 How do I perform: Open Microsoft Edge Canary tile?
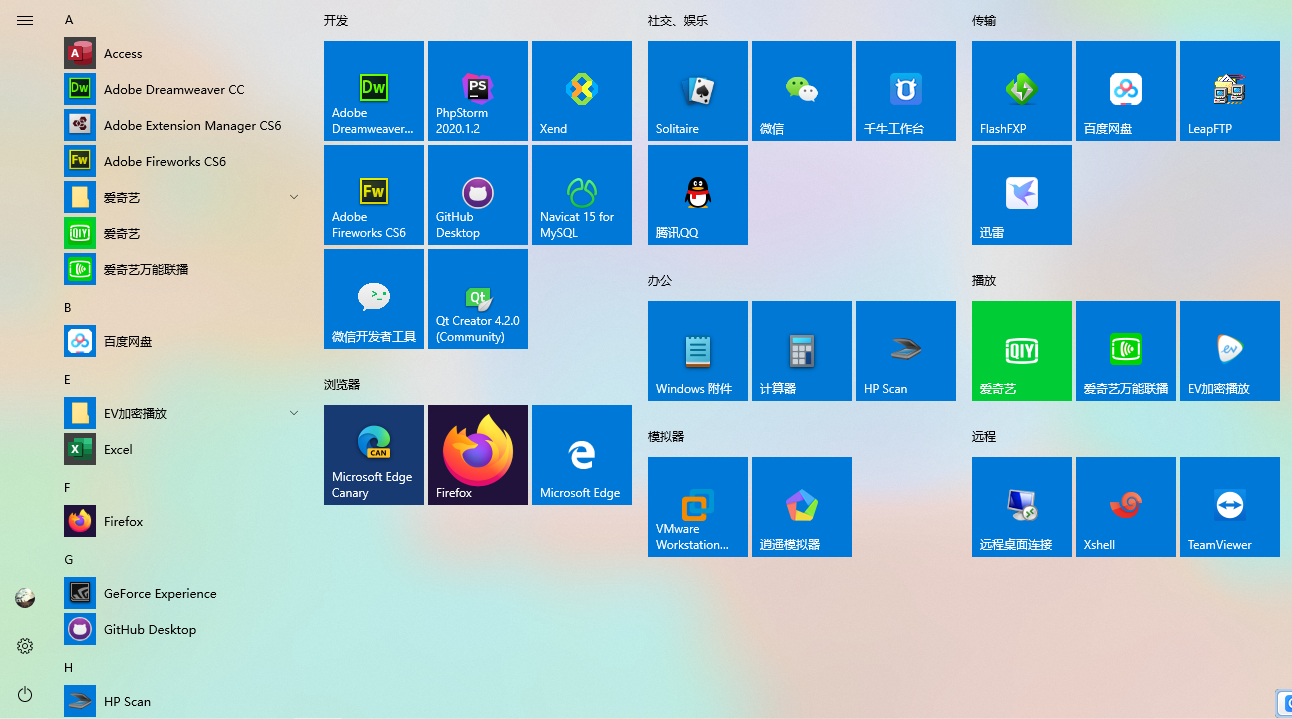(x=374, y=455)
